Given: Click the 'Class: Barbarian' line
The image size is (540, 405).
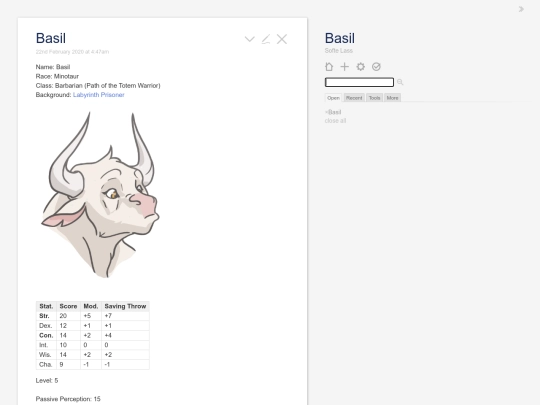Looking at the screenshot, I should (x=98, y=86).
